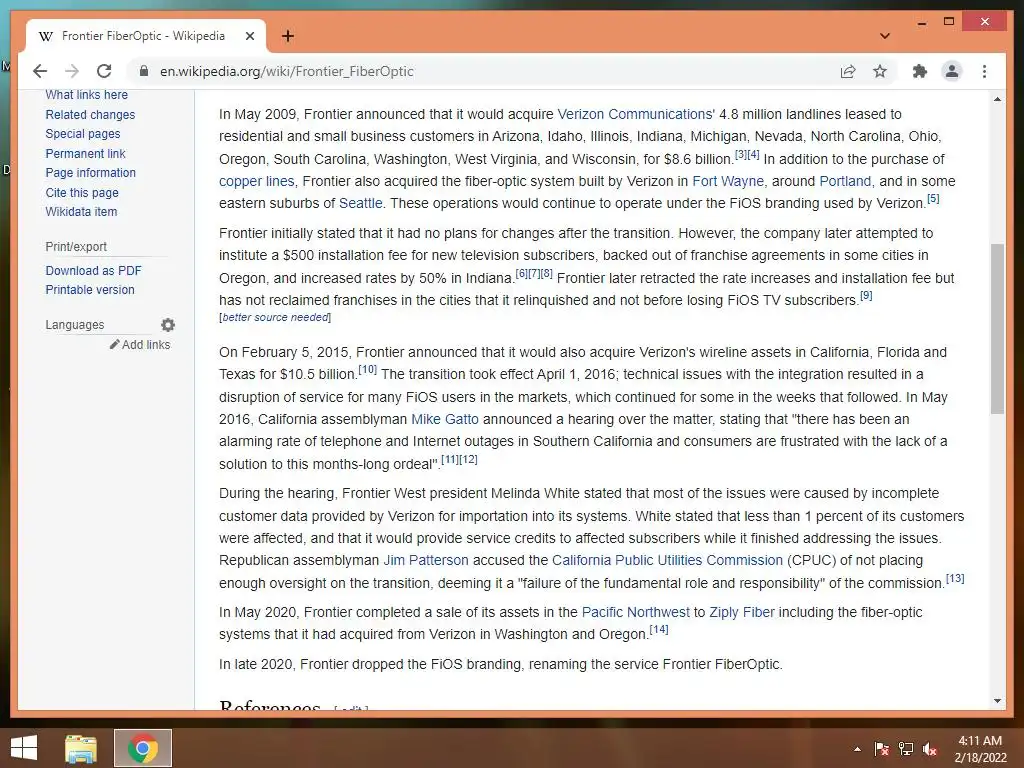This screenshot has height=768, width=1024.
Task: Follow the copper lines link
Action: click(257, 181)
